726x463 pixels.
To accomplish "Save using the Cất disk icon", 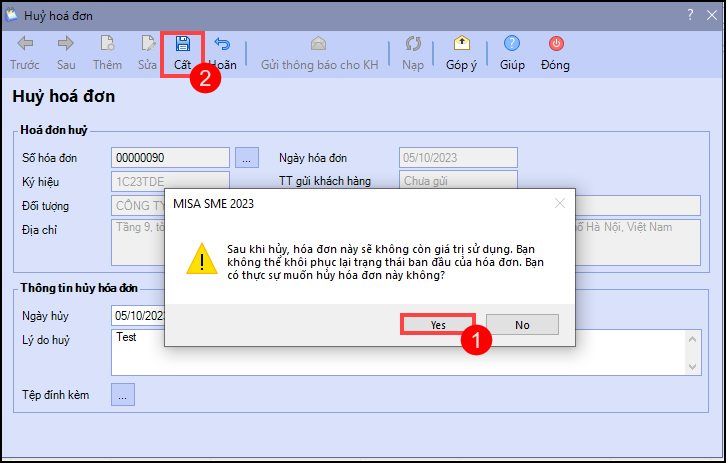I will pyautogui.click(x=182, y=44).
